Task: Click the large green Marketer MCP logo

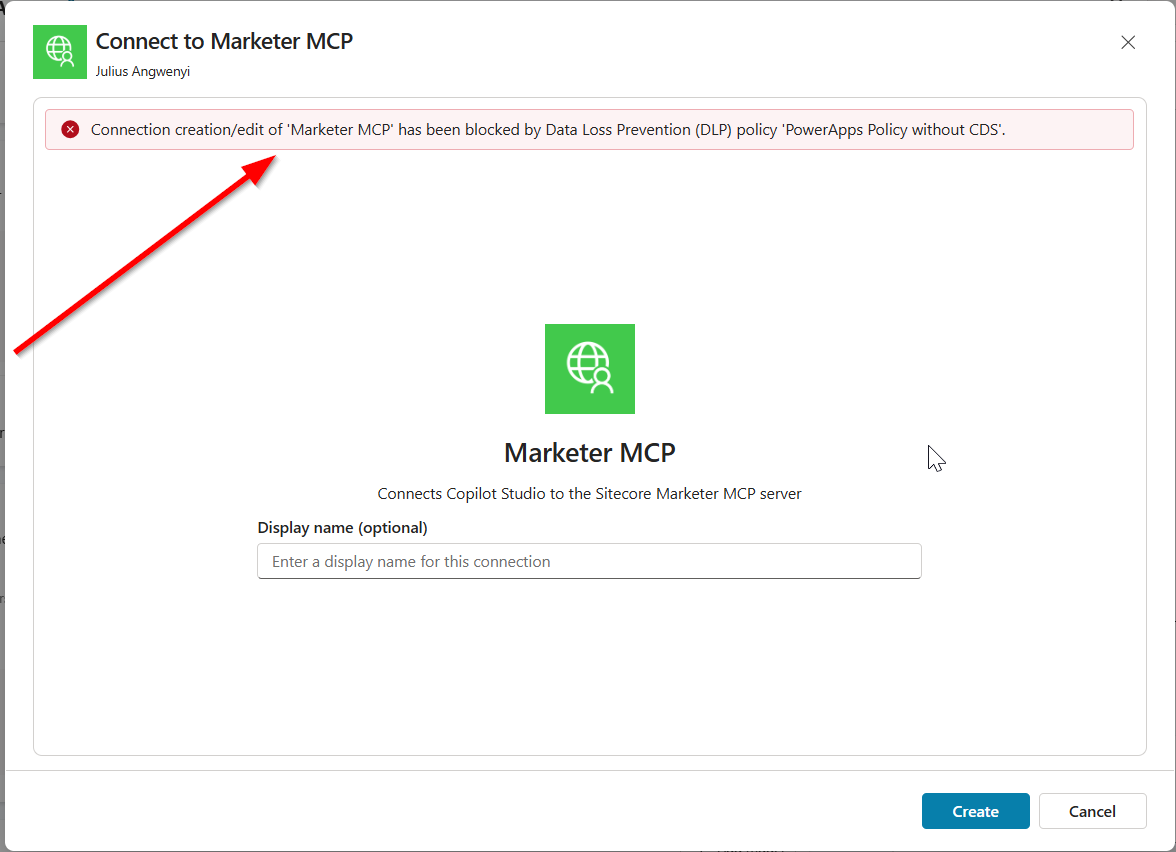Action: click(x=590, y=369)
